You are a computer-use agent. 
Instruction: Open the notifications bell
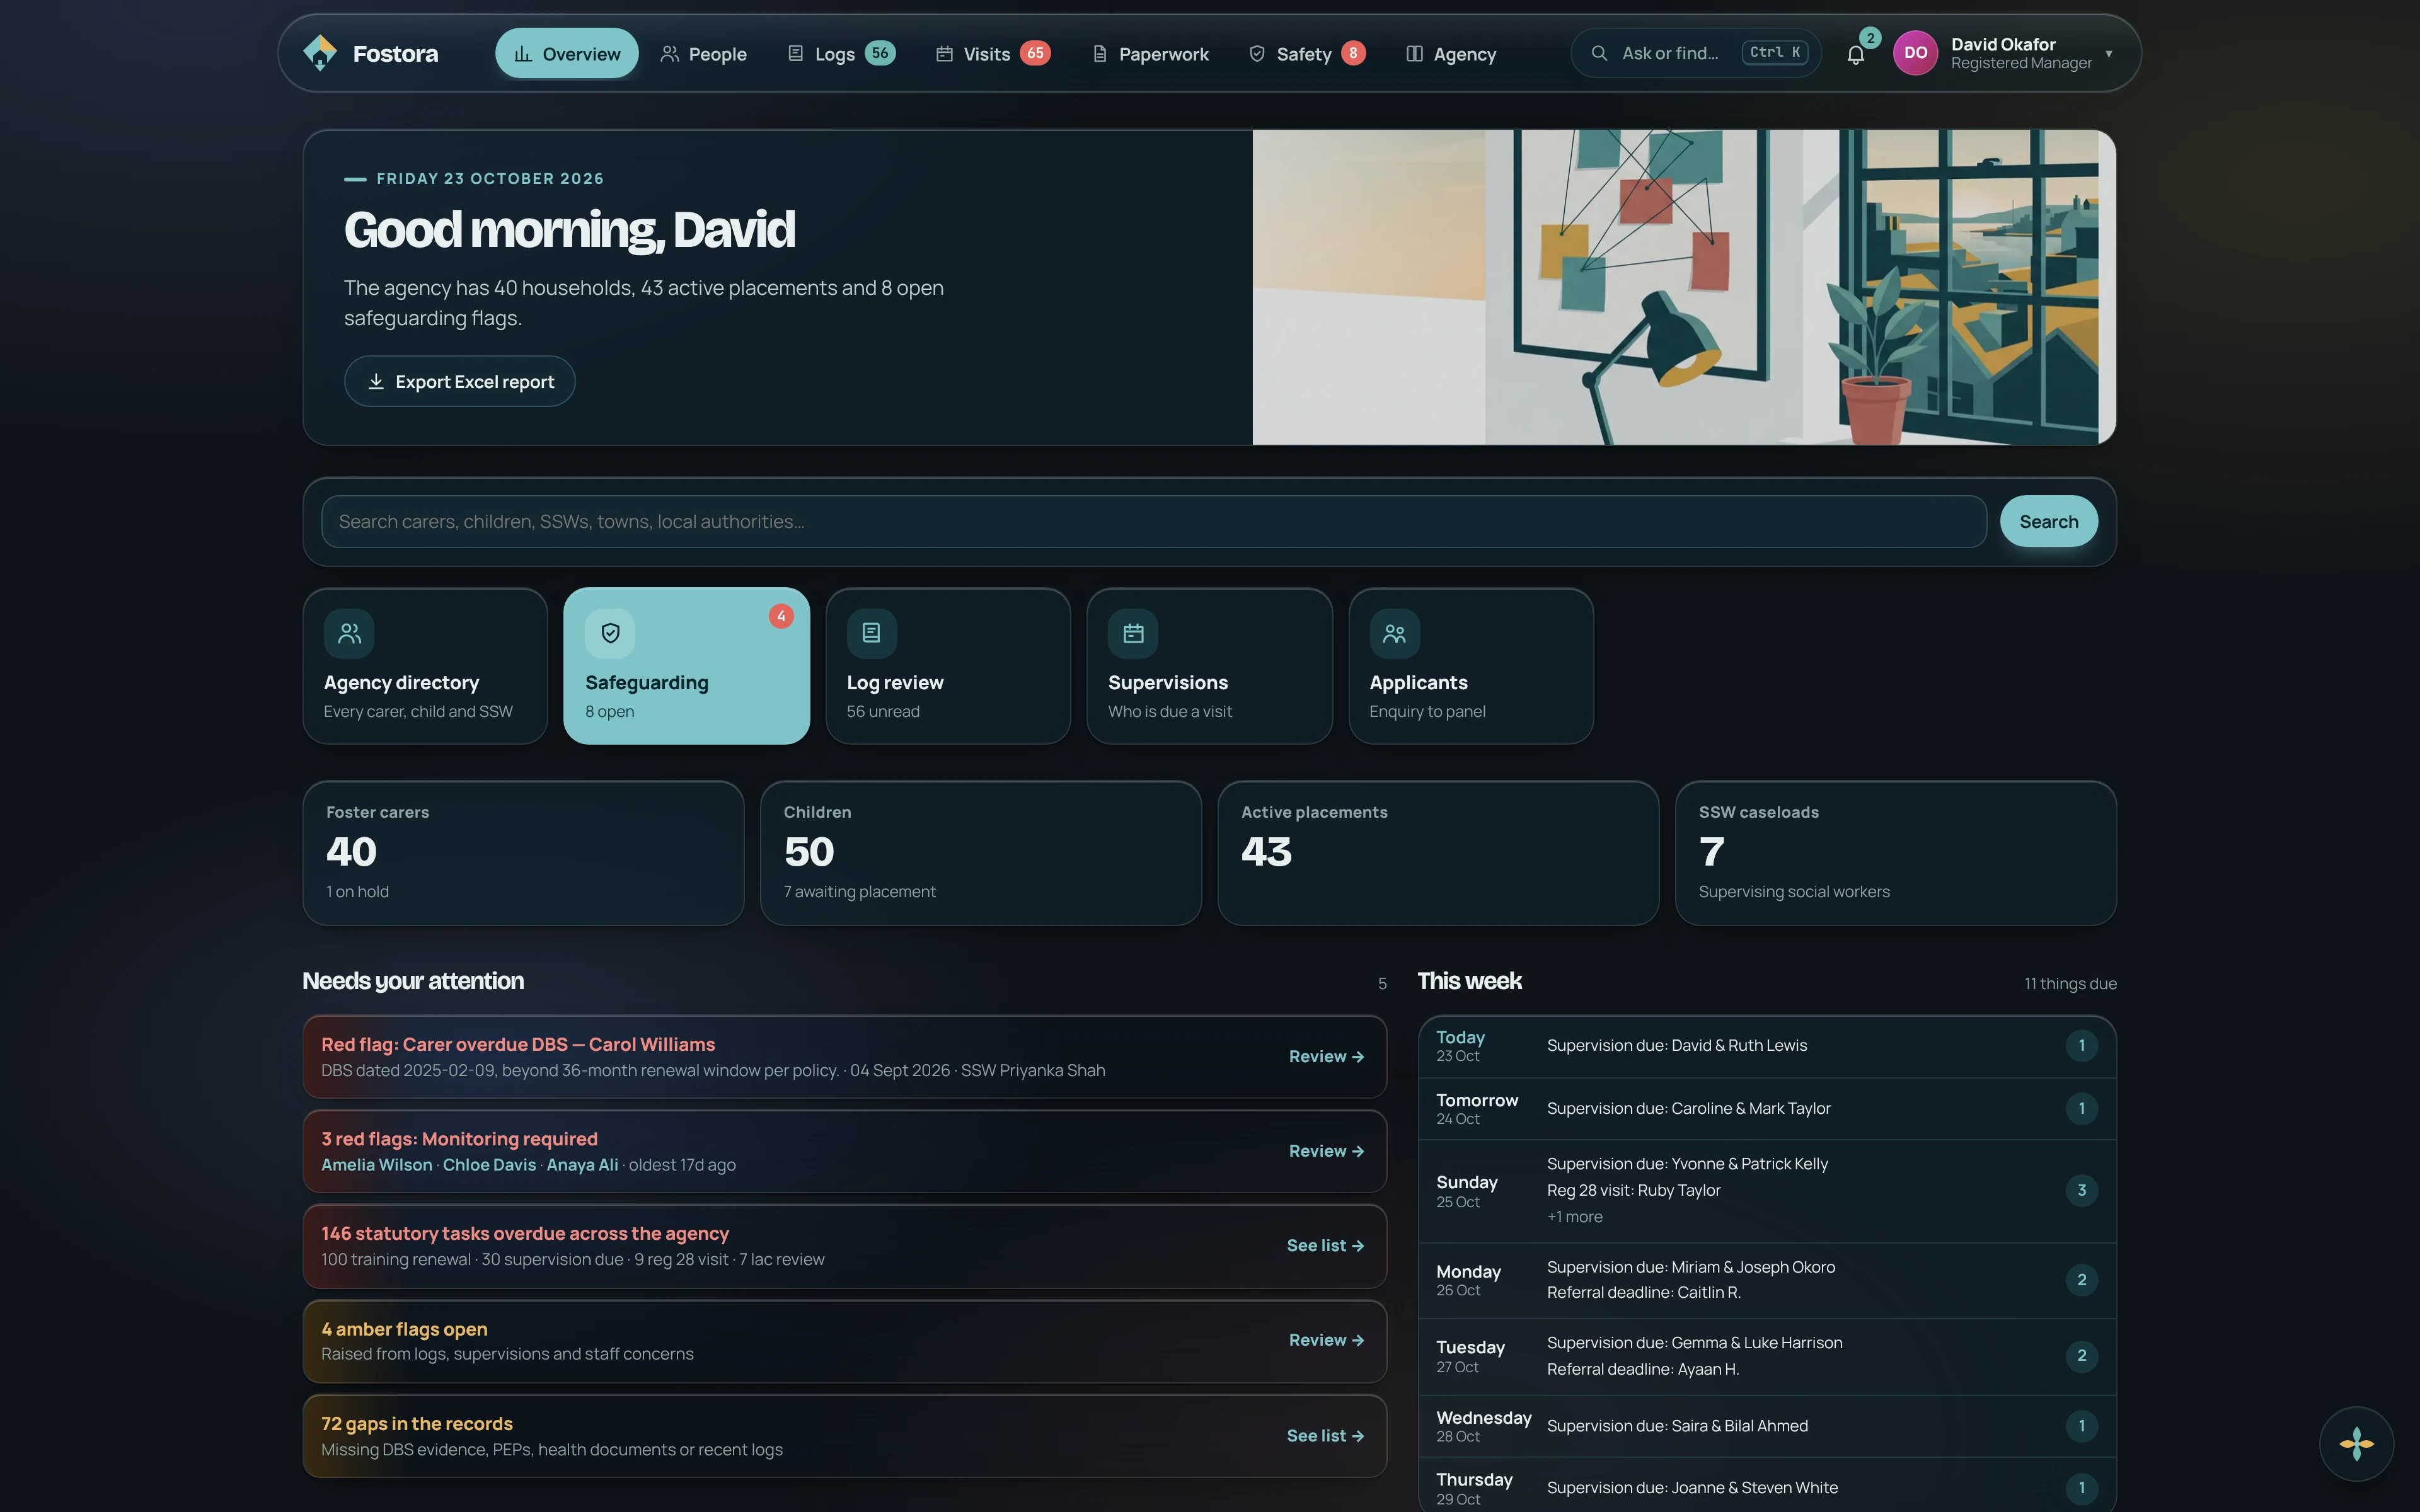pyautogui.click(x=1855, y=54)
